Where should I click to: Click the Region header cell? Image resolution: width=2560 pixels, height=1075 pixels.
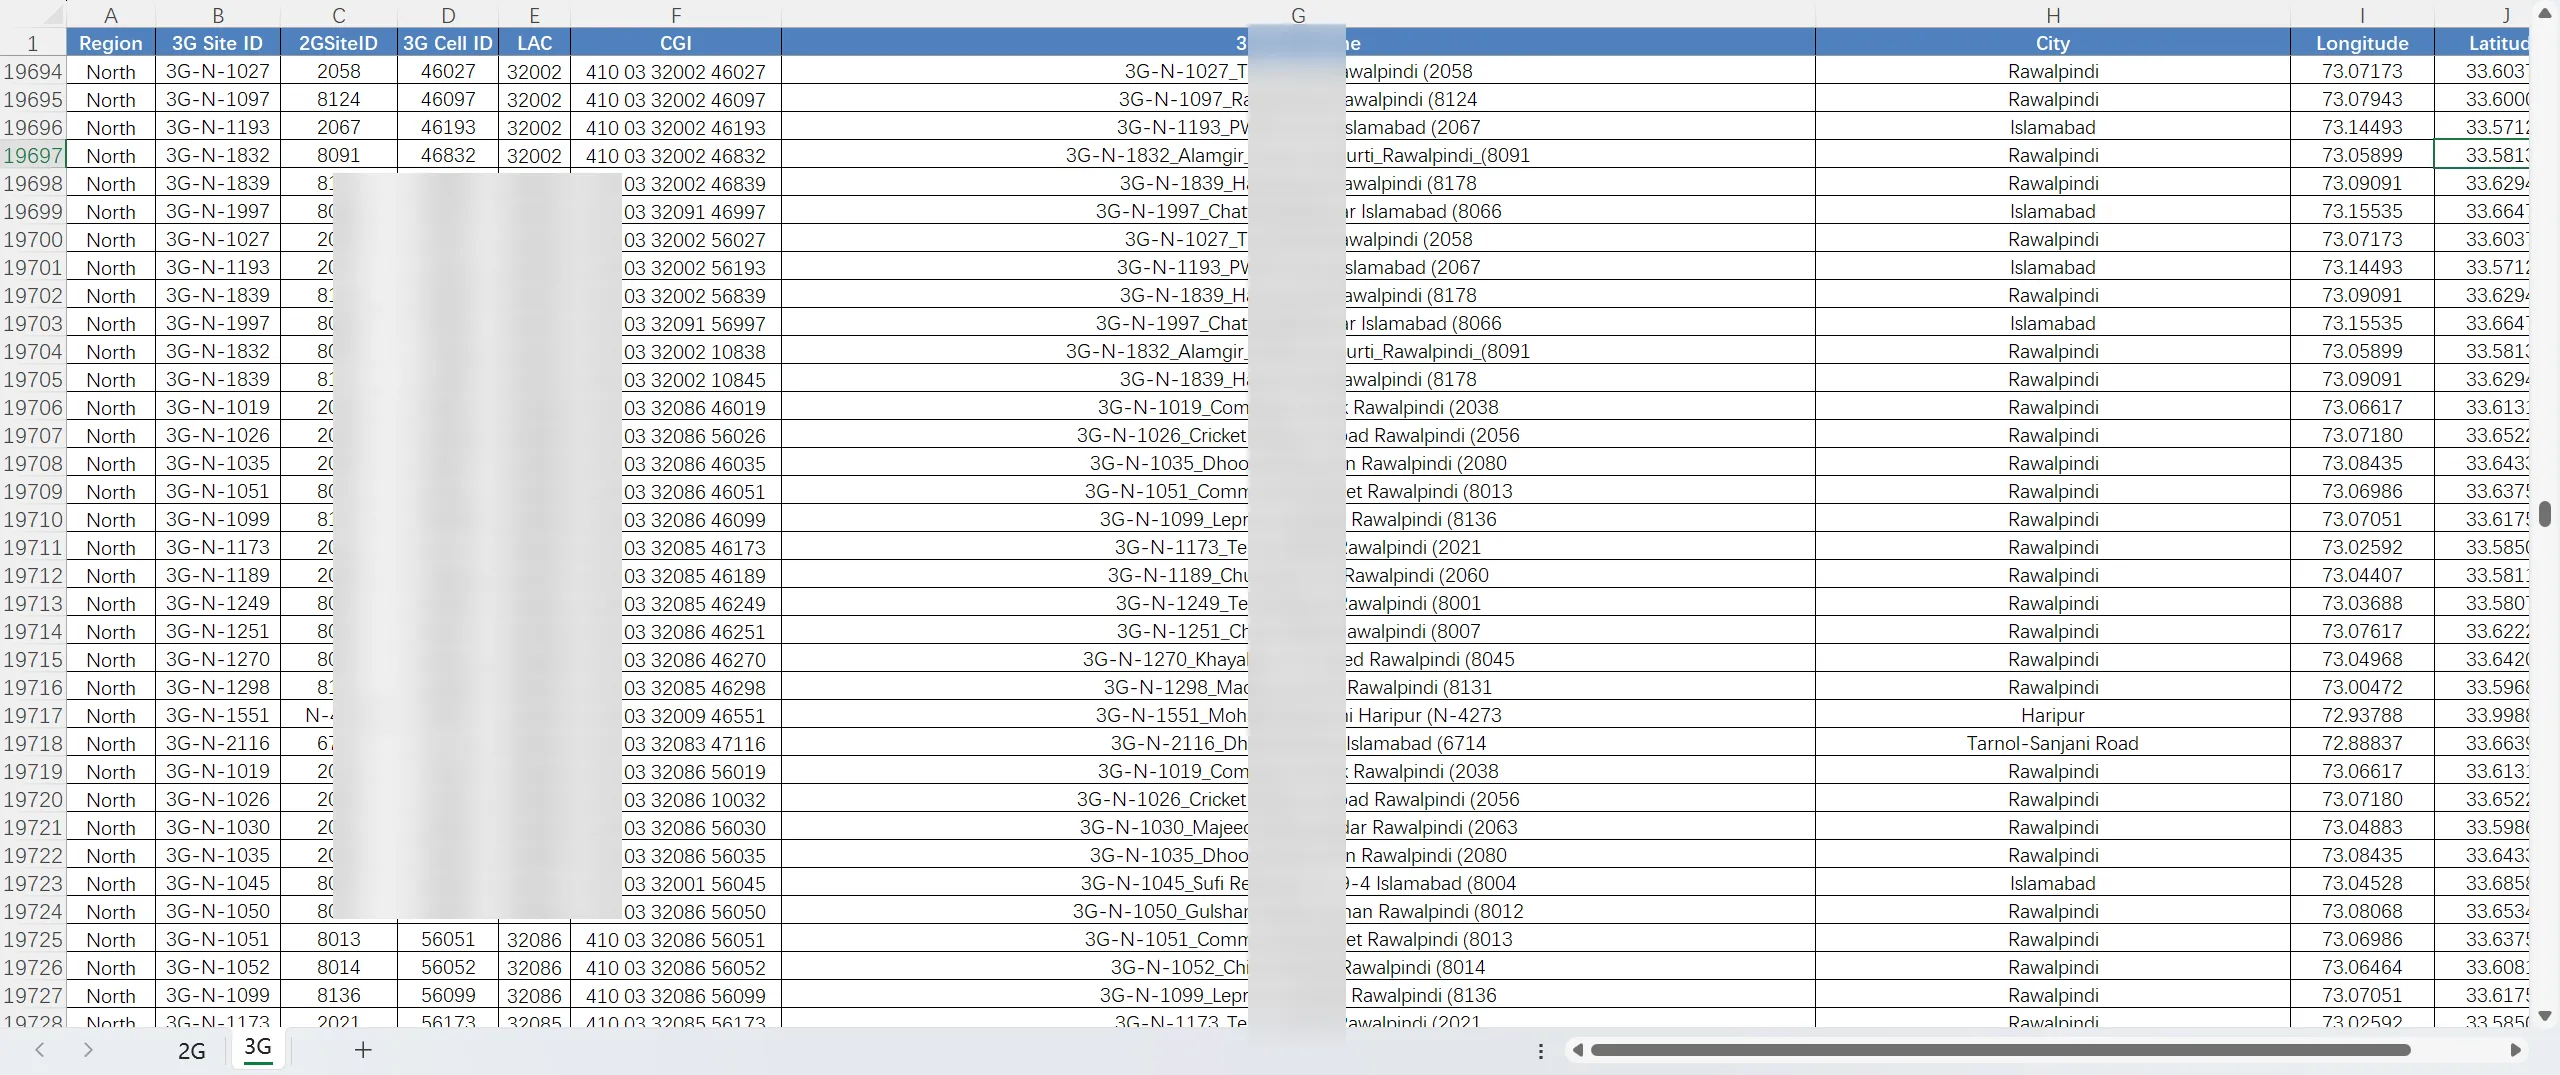pyautogui.click(x=111, y=43)
